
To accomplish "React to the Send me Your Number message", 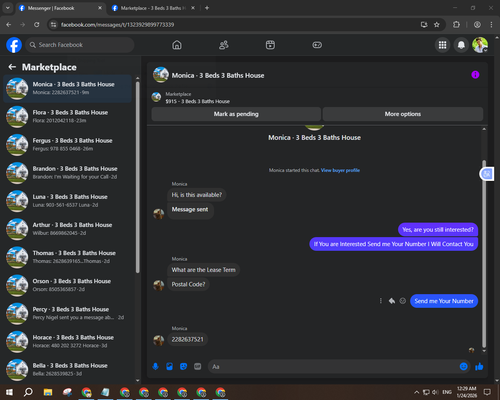I will point(403,301).
